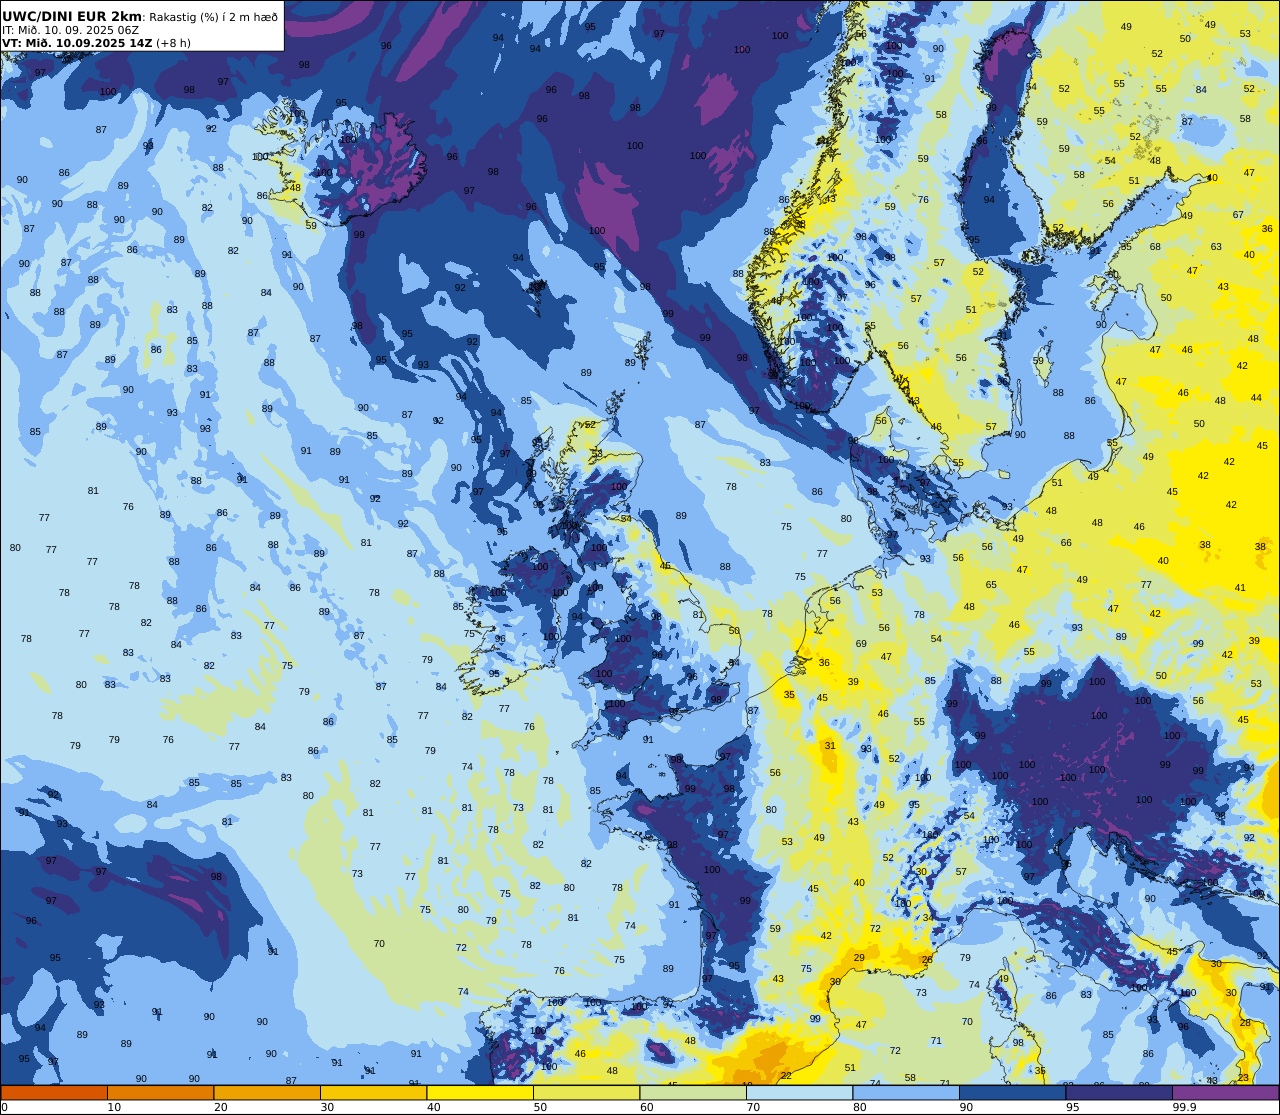Choose the pale green 60–70 legend segment
Screen dimensions: 1280x1115
click(x=693, y=1093)
